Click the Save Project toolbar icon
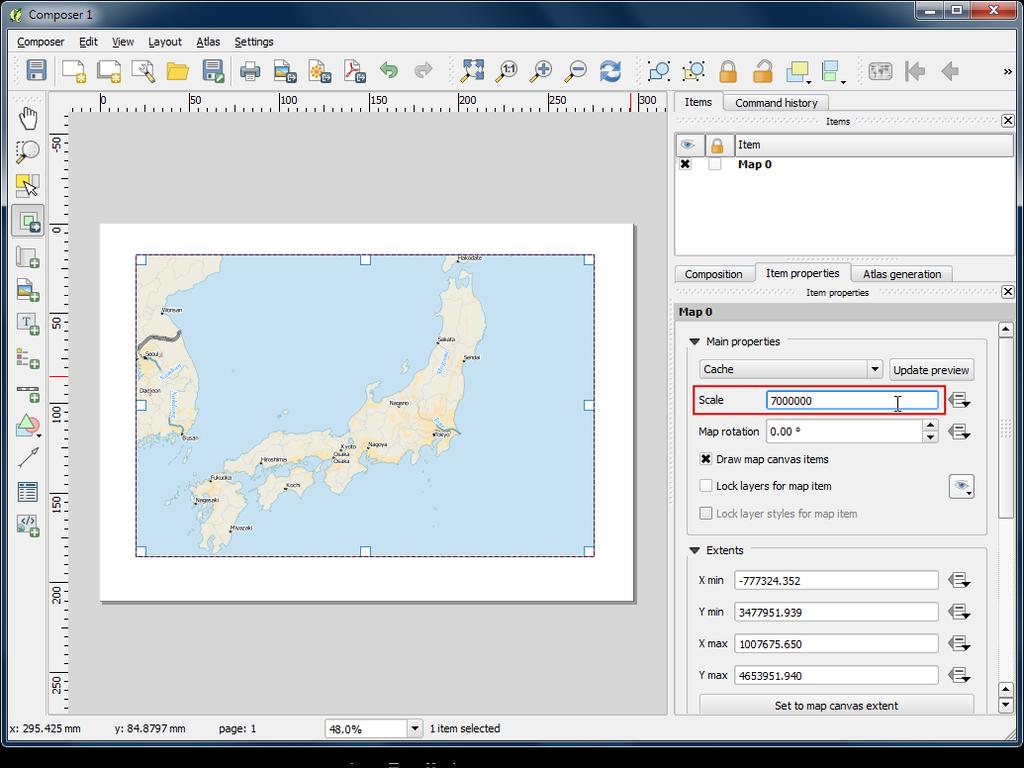 [36, 70]
